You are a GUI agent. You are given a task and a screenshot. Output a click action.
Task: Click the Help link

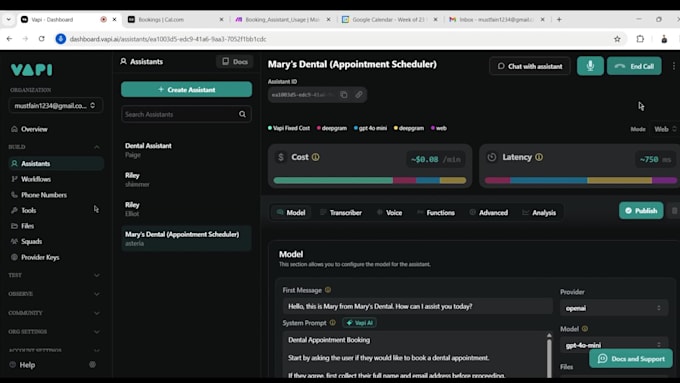point(27,365)
